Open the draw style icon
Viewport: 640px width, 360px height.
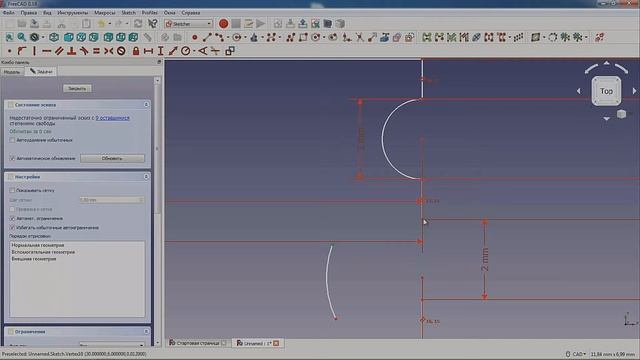click(x=35, y=38)
